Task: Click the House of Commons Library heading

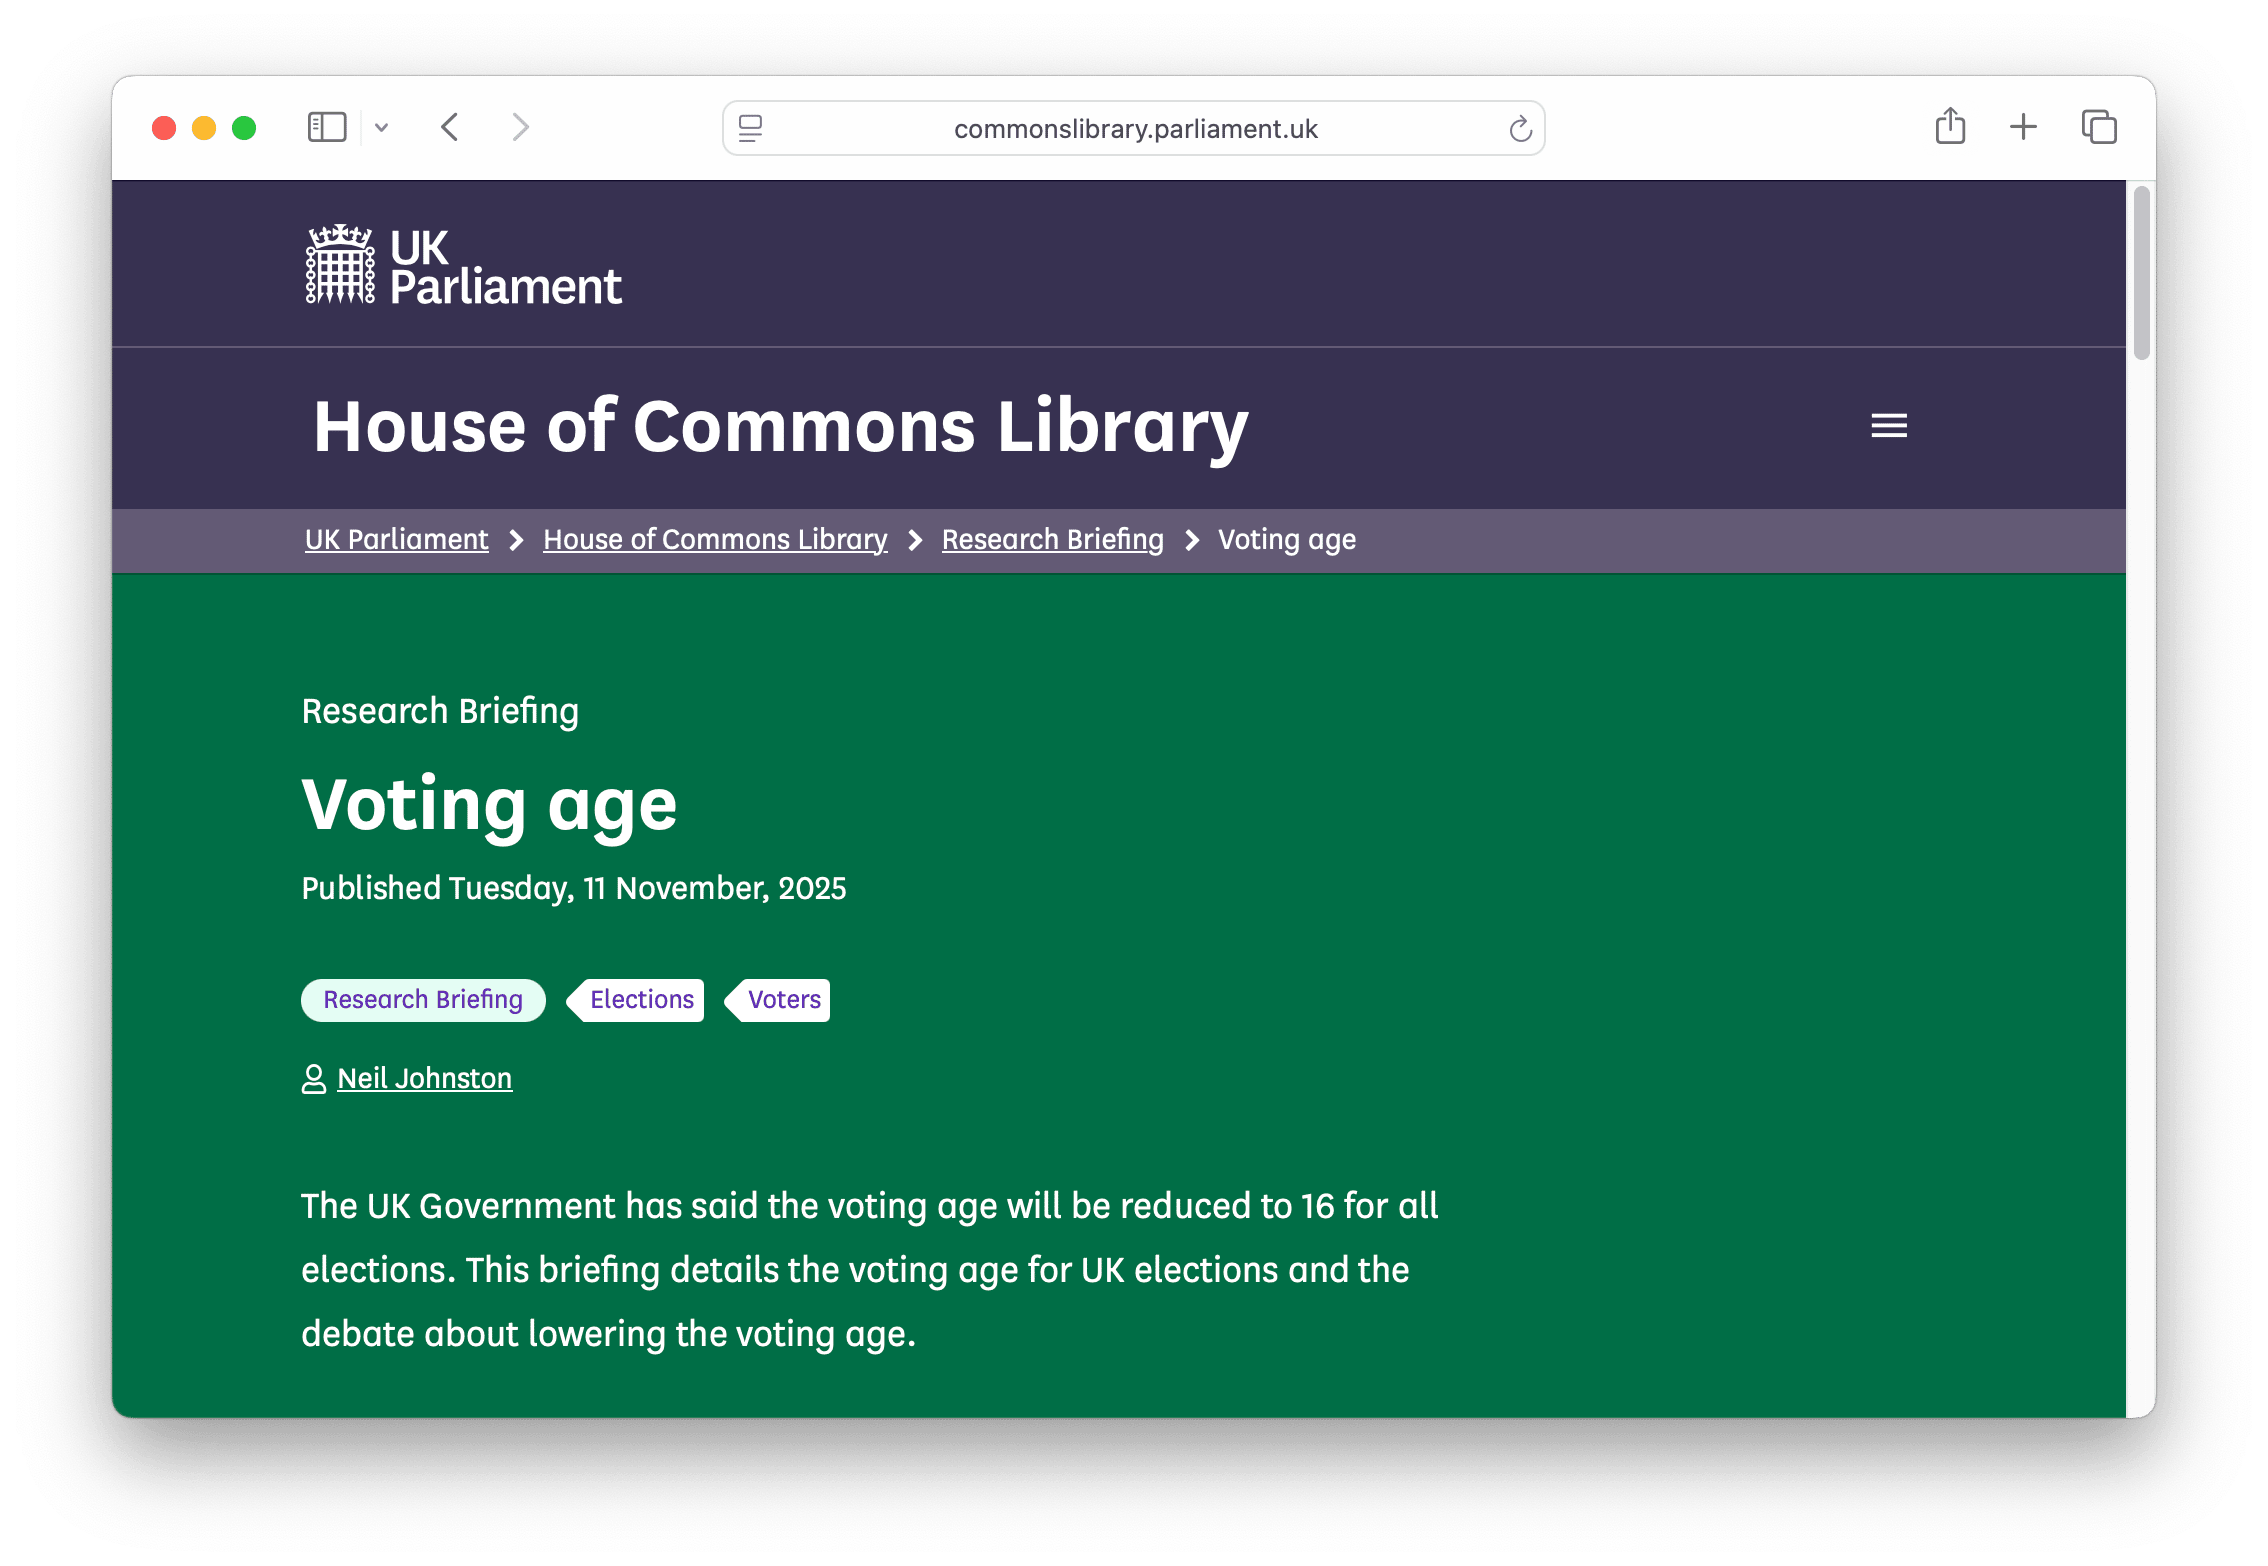Action: tap(780, 427)
